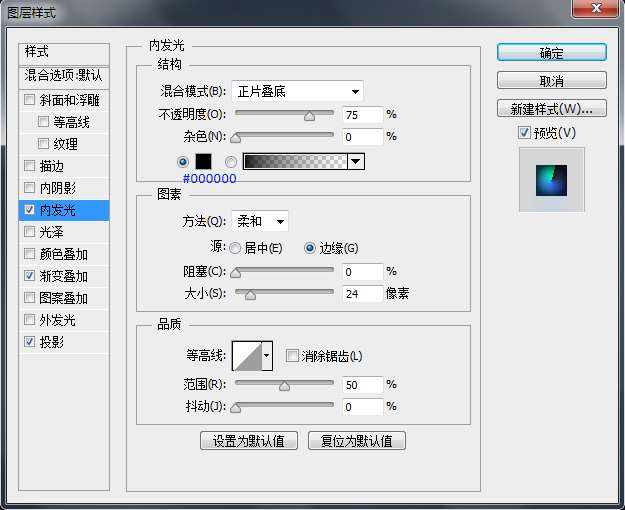The height and width of the screenshot is (510, 625).
Task: Enable the 外发光 checkbox
Action: click(x=29, y=319)
